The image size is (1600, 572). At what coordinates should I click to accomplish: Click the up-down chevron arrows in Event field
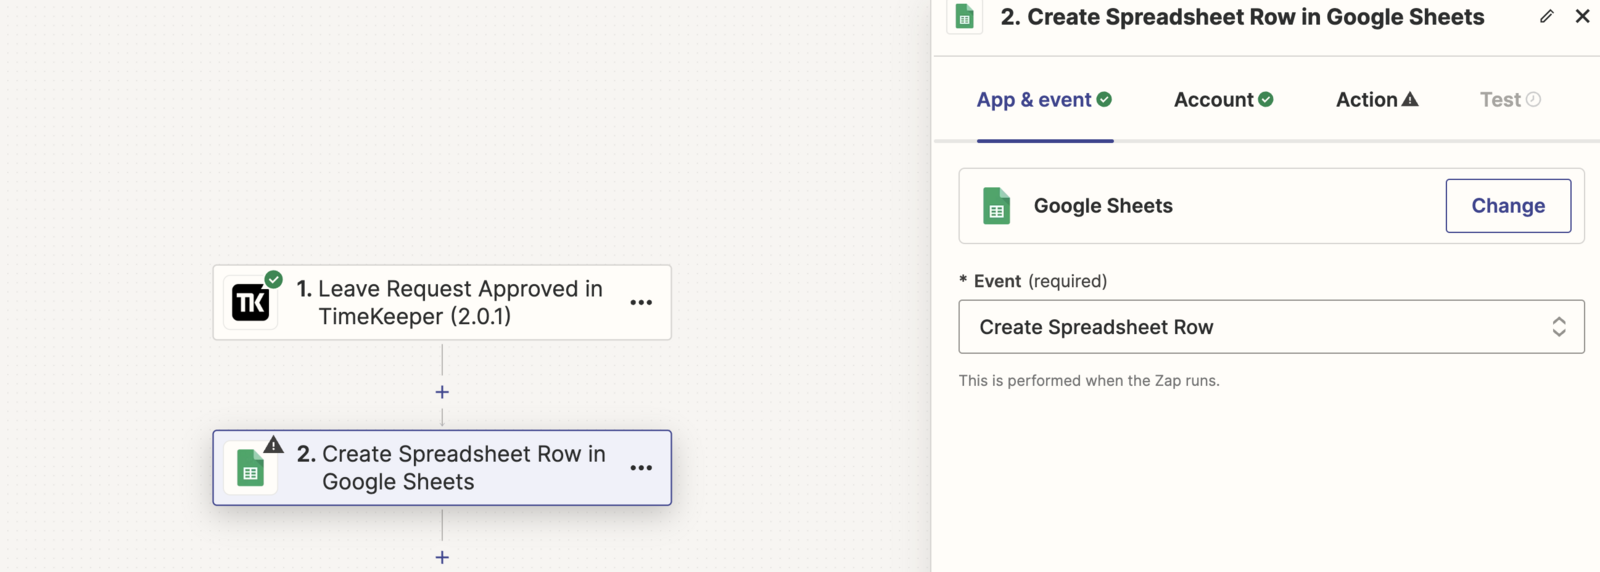pyautogui.click(x=1559, y=327)
